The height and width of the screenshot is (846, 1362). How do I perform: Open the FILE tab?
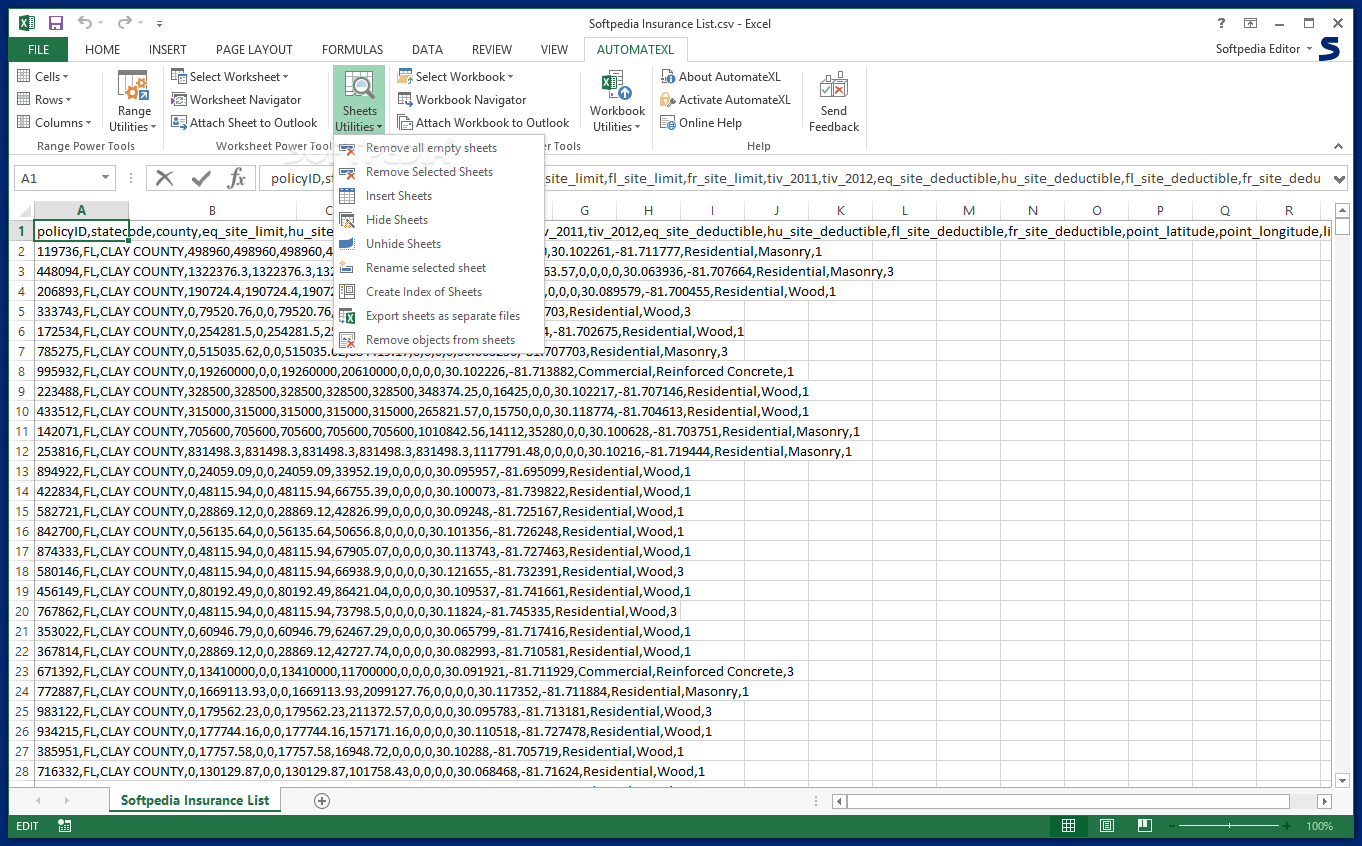39,50
